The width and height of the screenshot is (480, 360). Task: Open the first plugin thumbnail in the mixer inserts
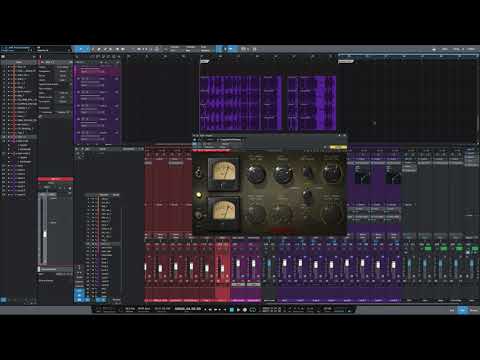tap(362, 176)
